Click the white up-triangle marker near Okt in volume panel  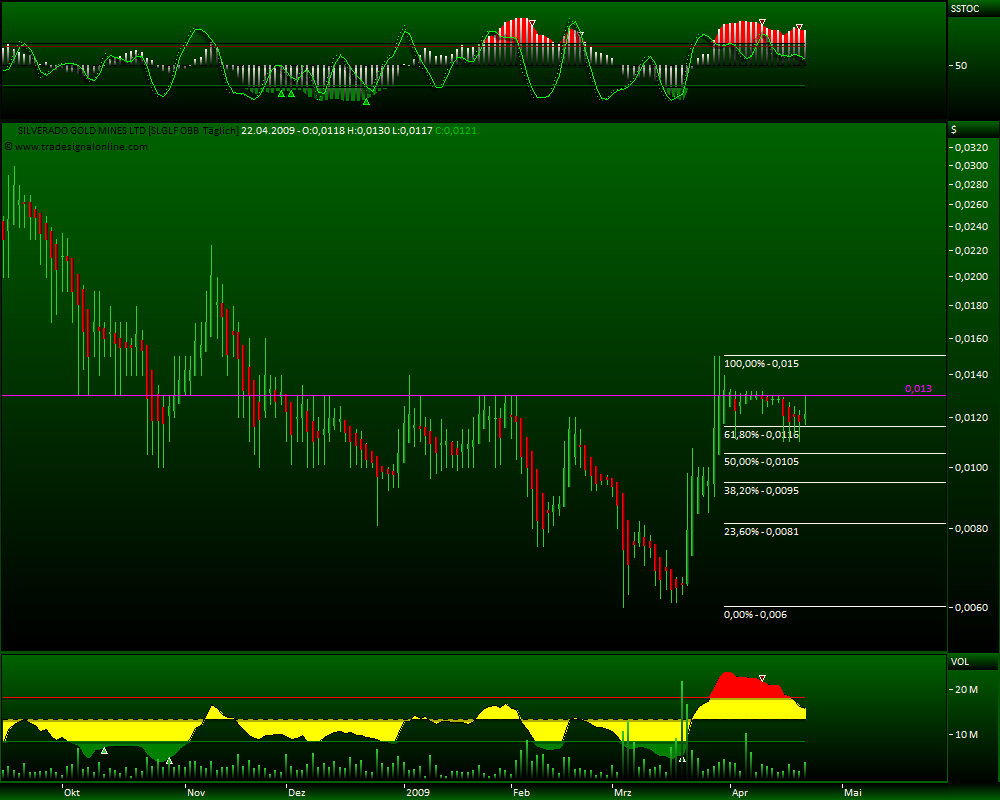click(x=104, y=750)
